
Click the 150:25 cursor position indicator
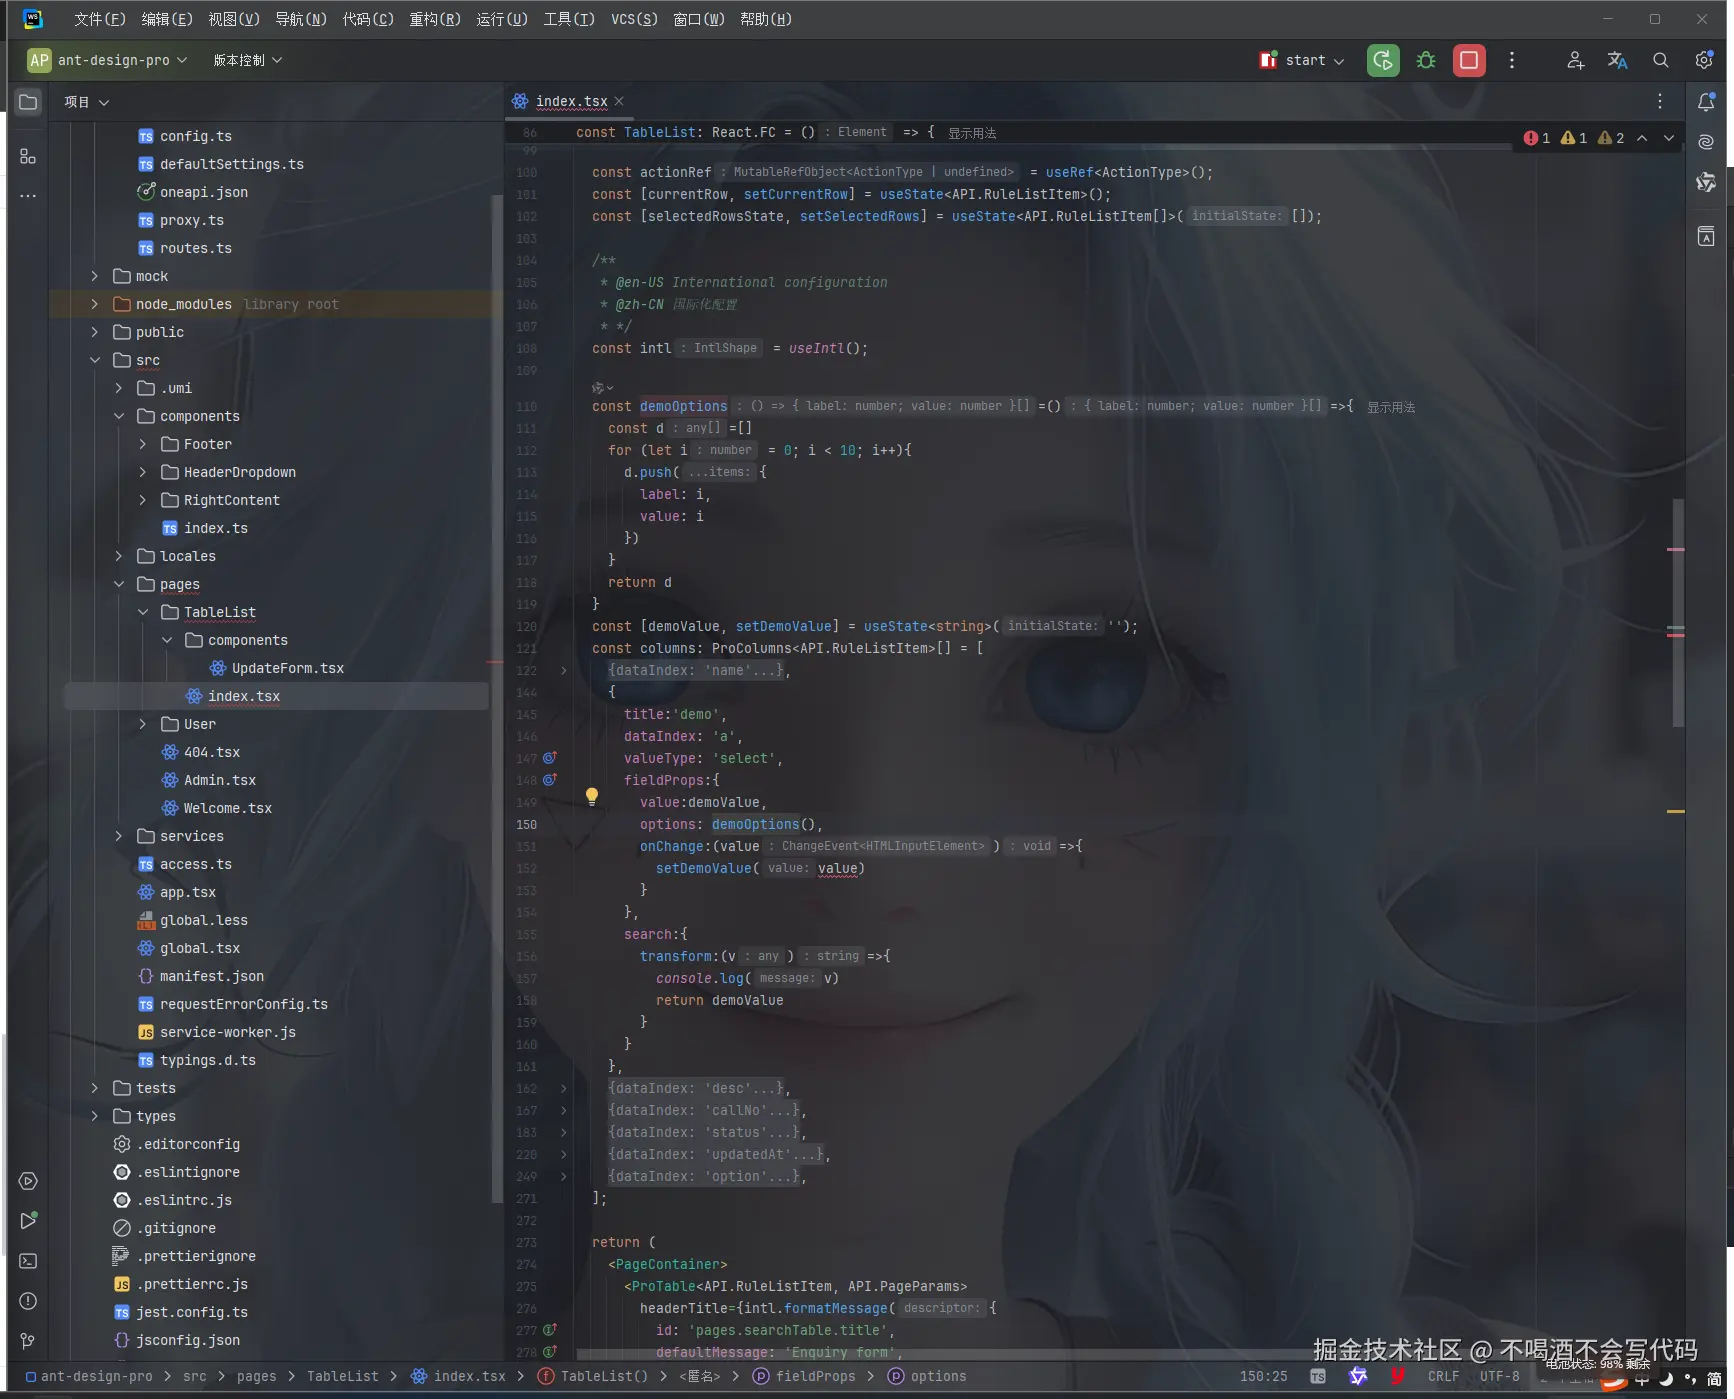(x=1264, y=1376)
